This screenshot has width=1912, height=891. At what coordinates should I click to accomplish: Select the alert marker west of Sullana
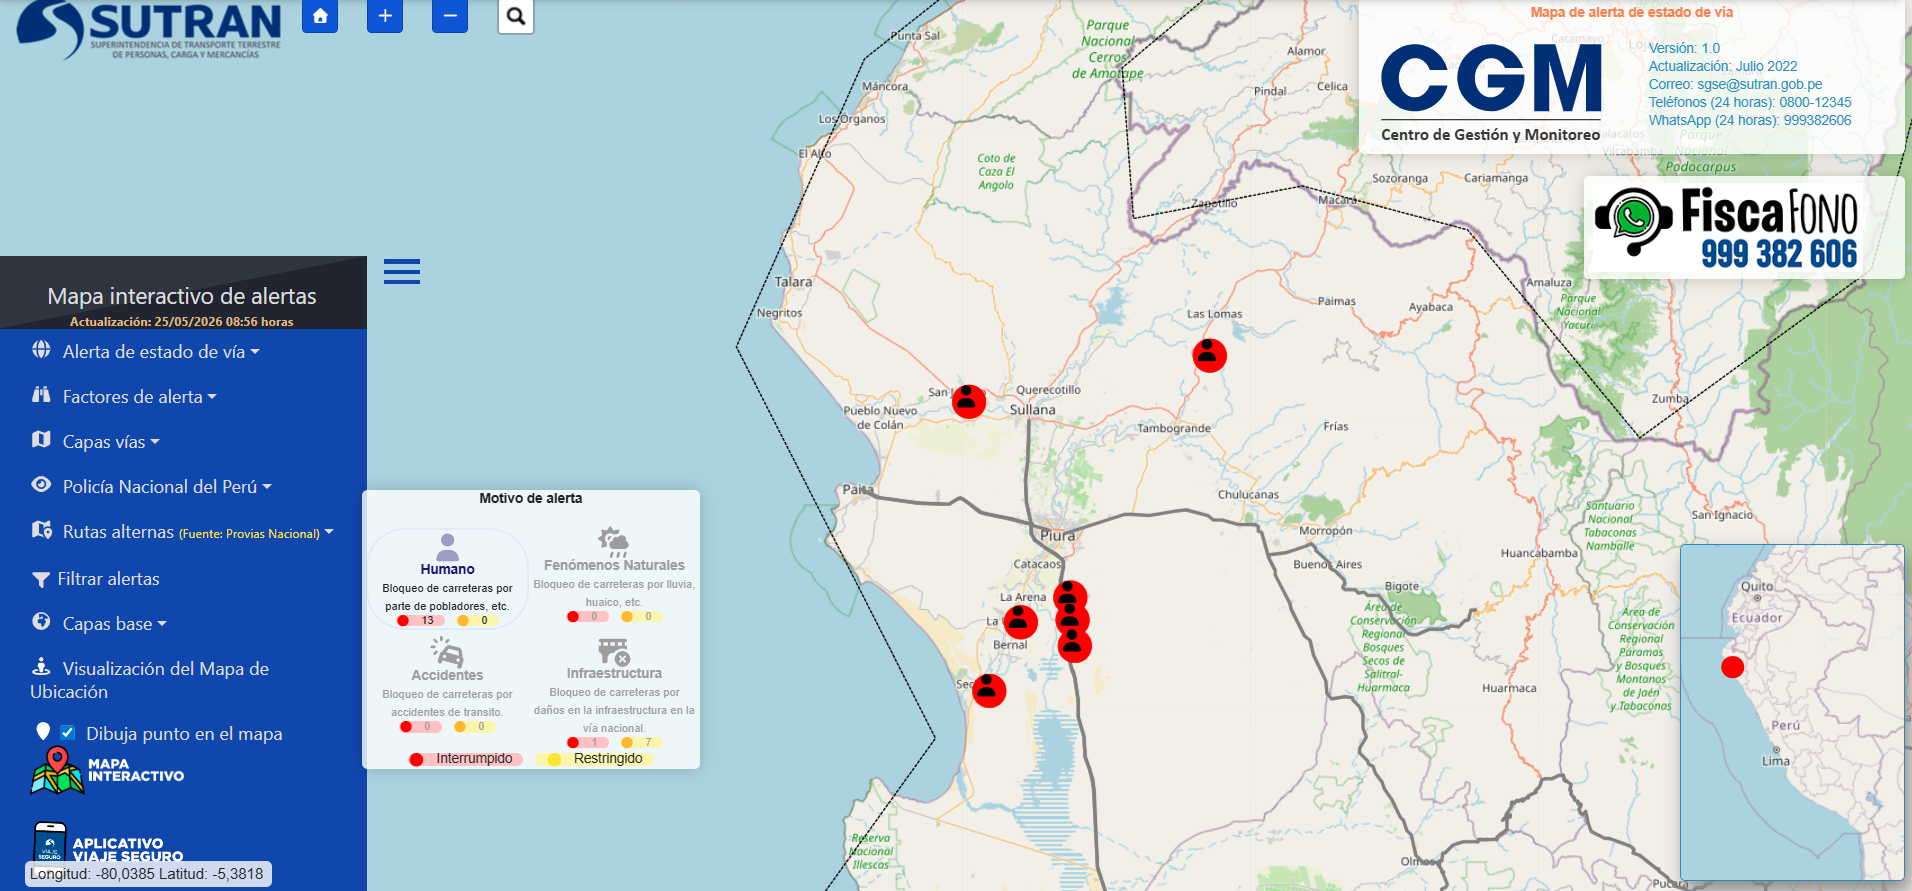point(968,401)
